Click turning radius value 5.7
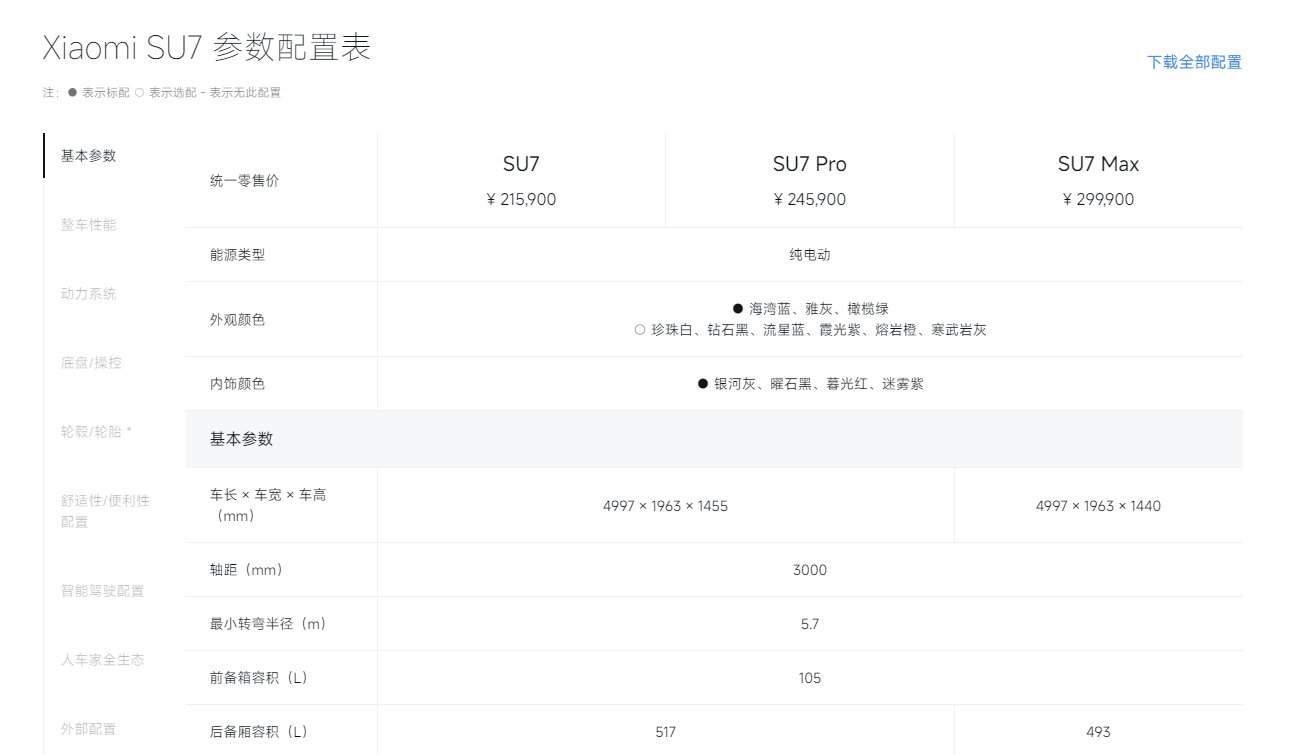The height and width of the screenshot is (755, 1303). coord(810,624)
